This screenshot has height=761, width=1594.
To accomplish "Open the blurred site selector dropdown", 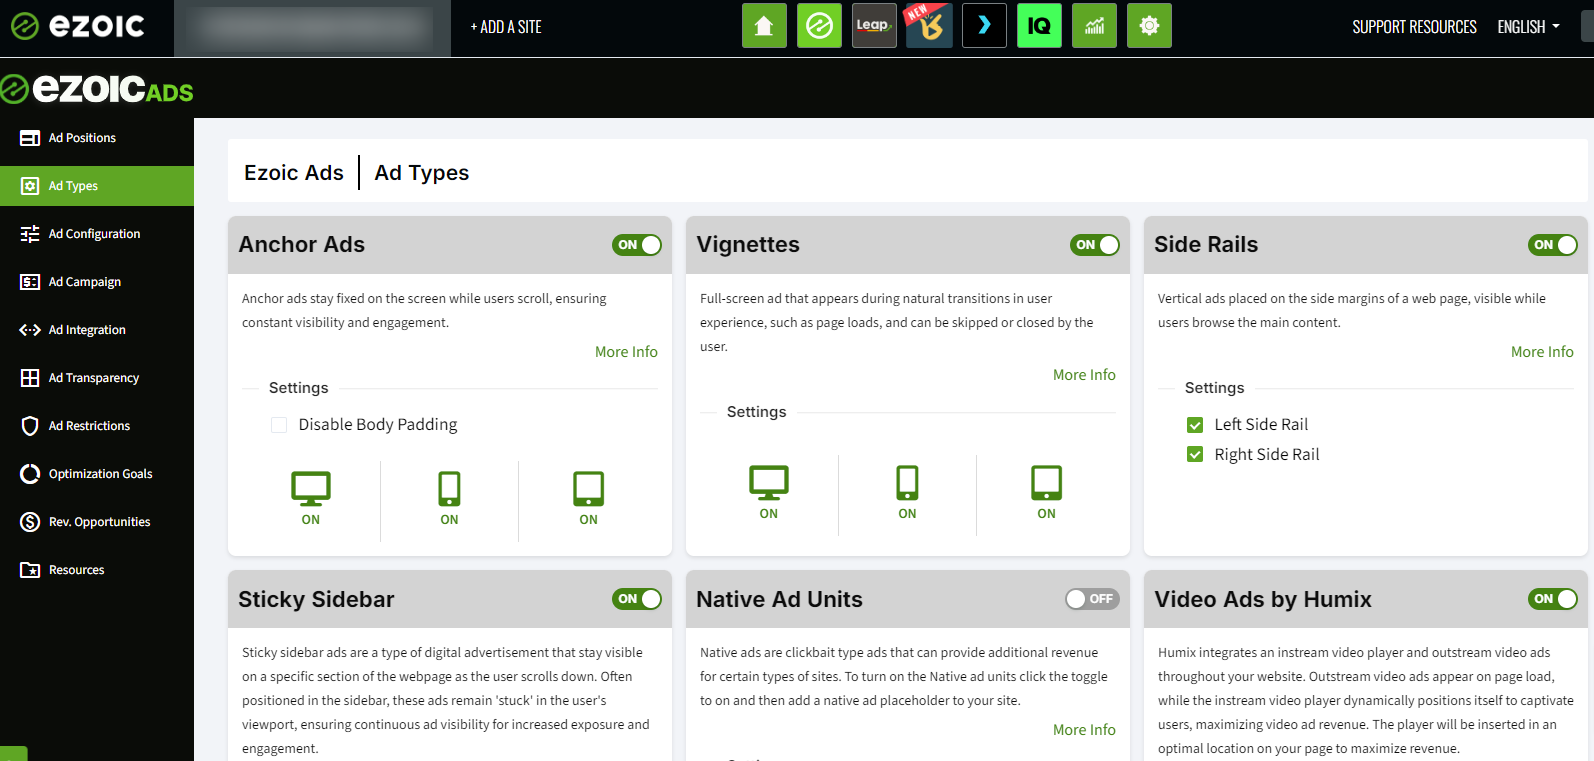I will [x=312, y=29].
